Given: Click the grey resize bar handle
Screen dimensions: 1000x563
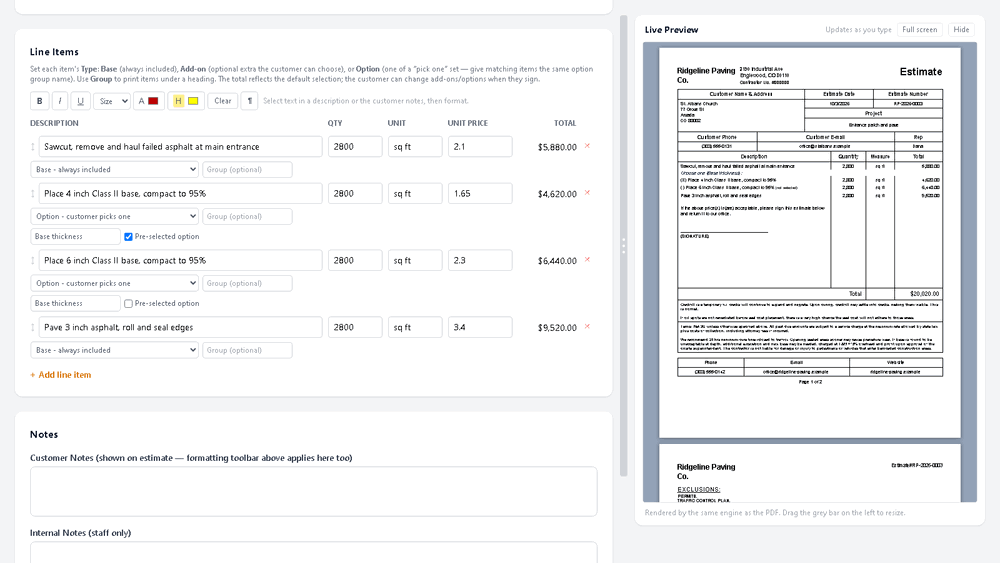Looking at the screenshot, I should click(x=624, y=245).
